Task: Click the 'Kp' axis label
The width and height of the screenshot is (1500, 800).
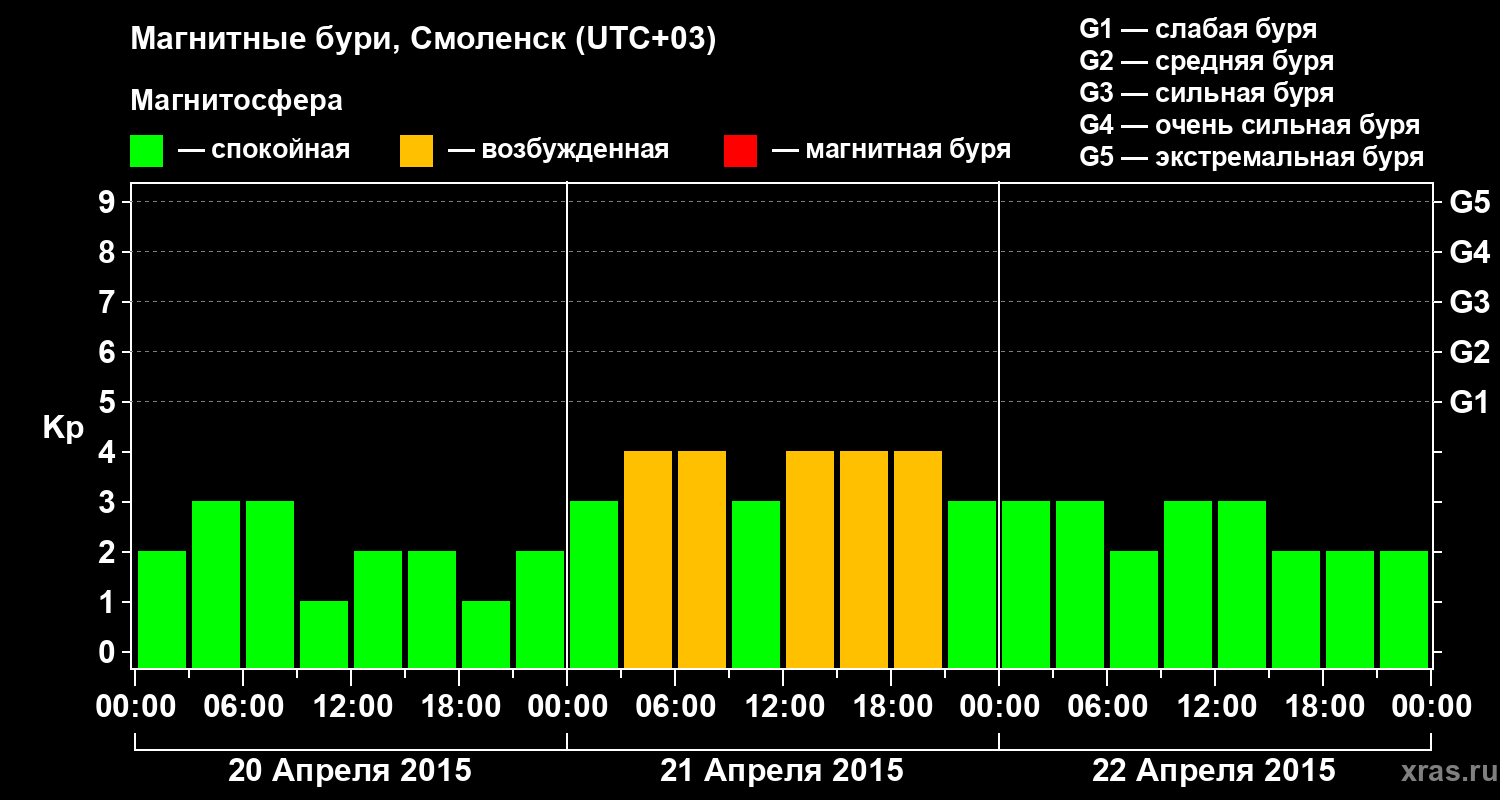Action: tap(63, 428)
